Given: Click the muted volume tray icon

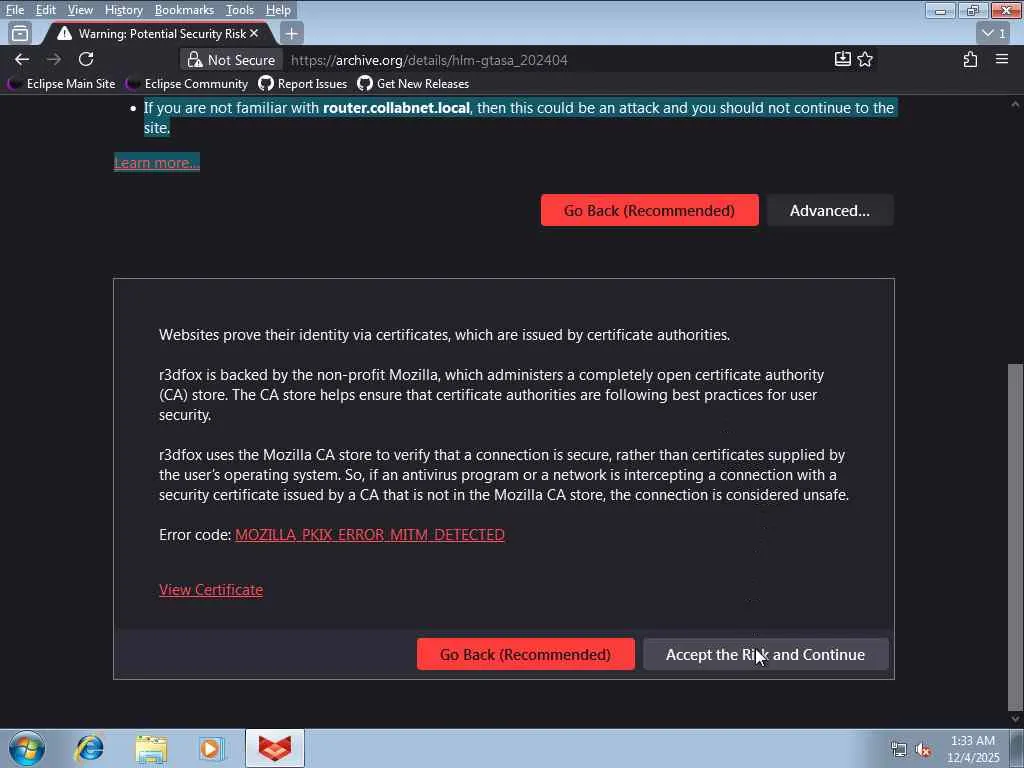Looking at the screenshot, I should pyautogui.click(x=923, y=750).
